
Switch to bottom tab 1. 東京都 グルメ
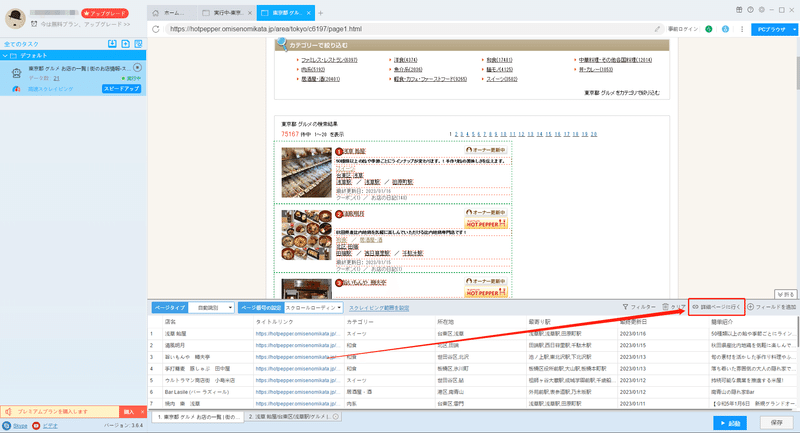(197, 417)
